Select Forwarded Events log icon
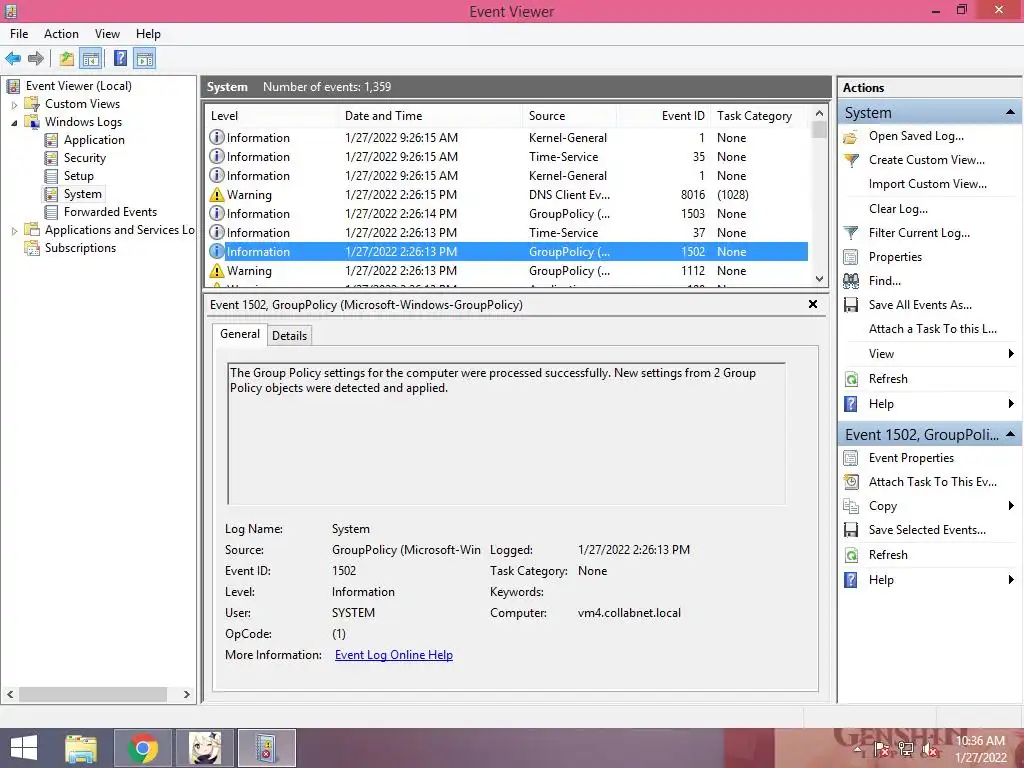1024x768 pixels. tap(51, 212)
